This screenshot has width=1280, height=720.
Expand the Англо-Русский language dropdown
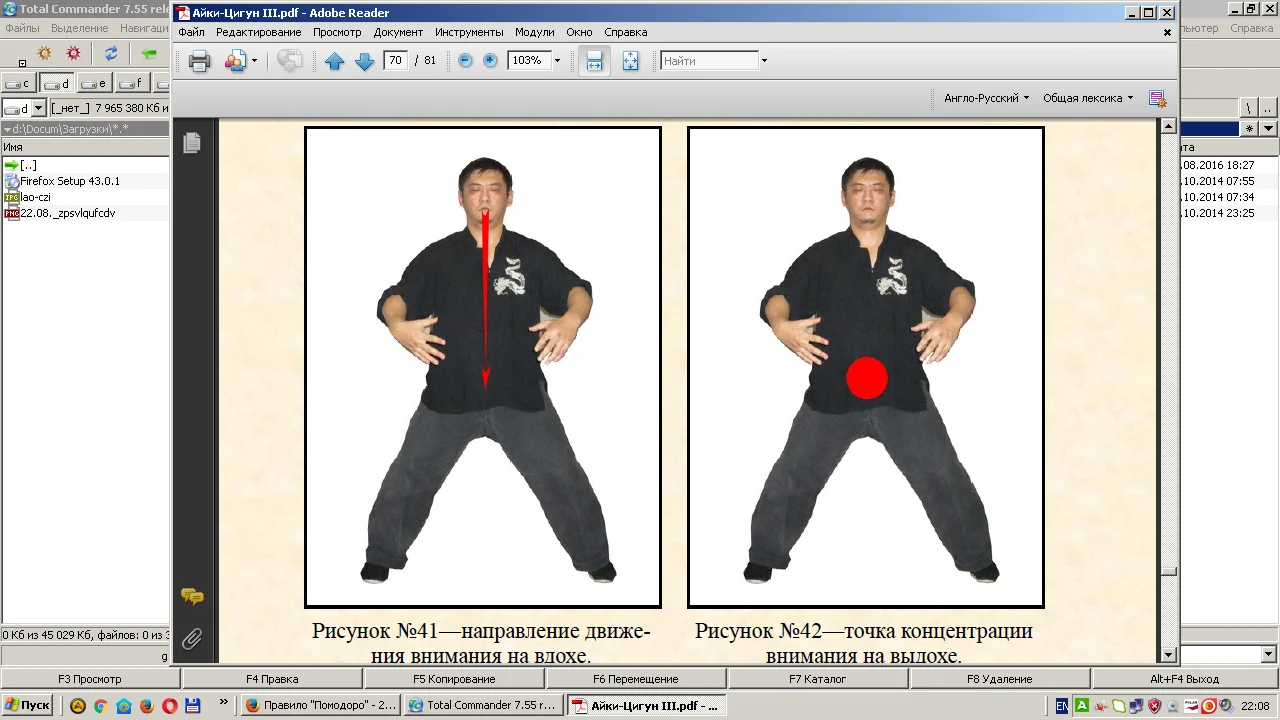click(986, 98)
